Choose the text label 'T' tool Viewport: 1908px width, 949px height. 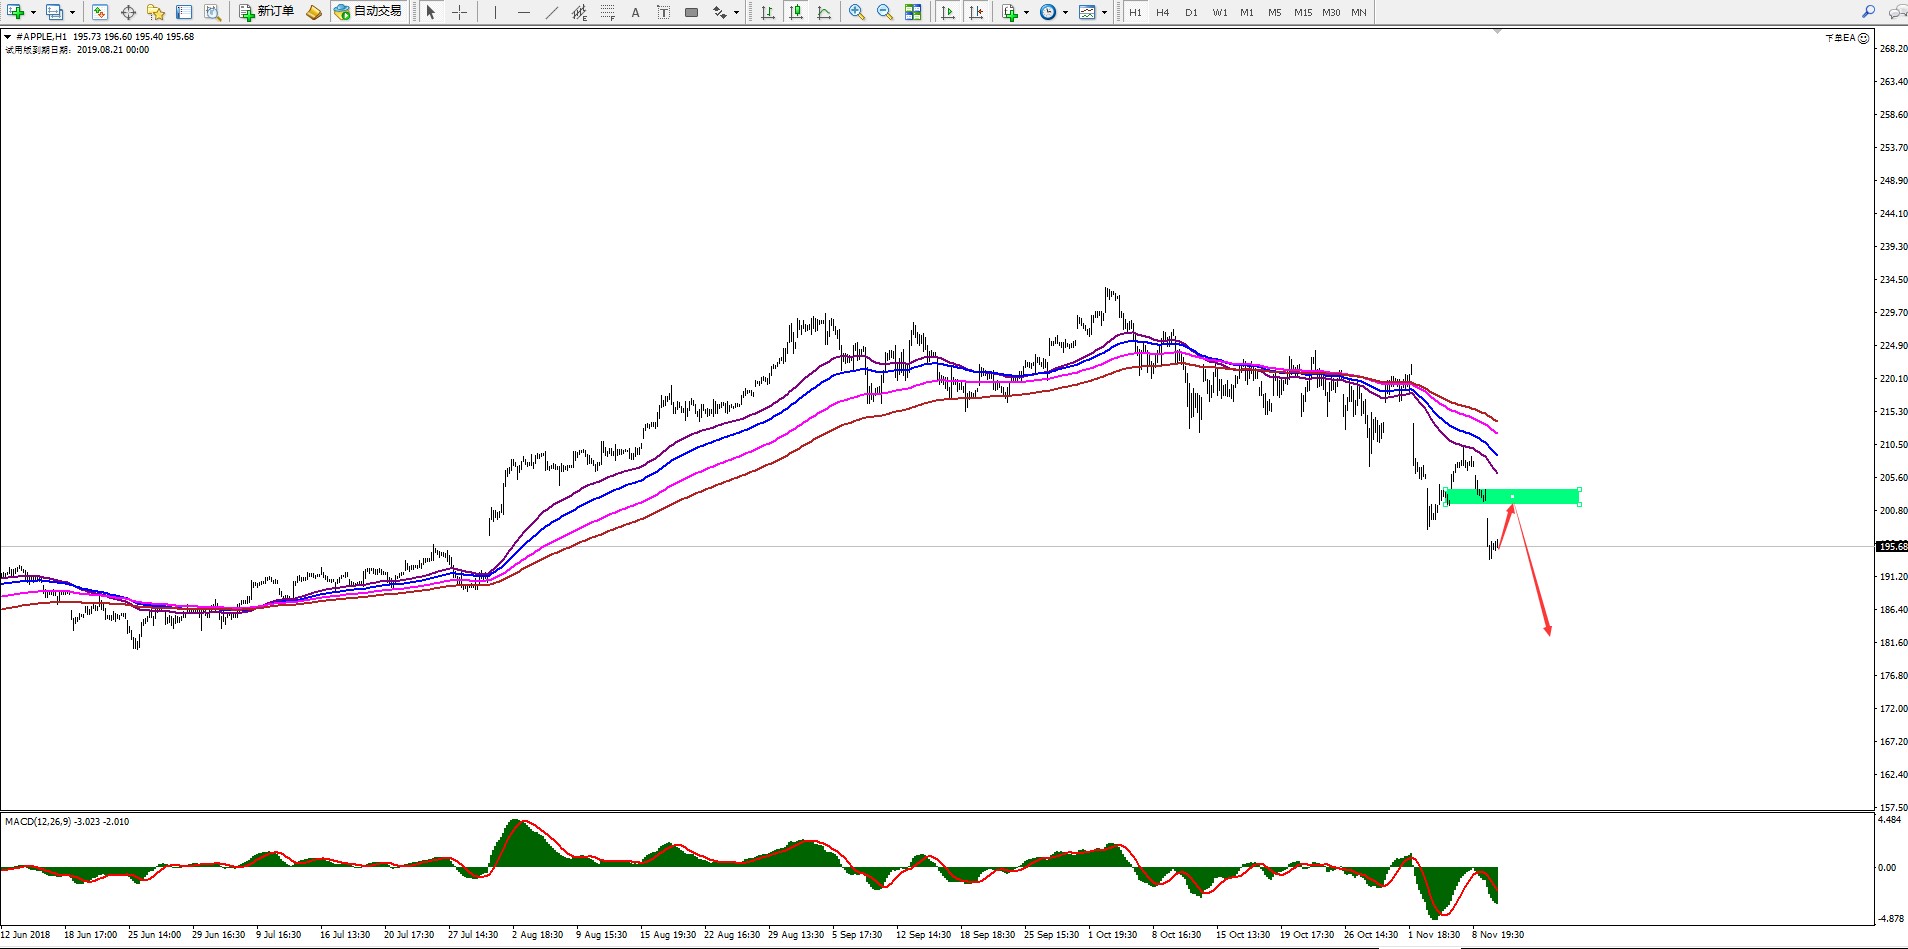pyautogui.click(x=663, y=12)
